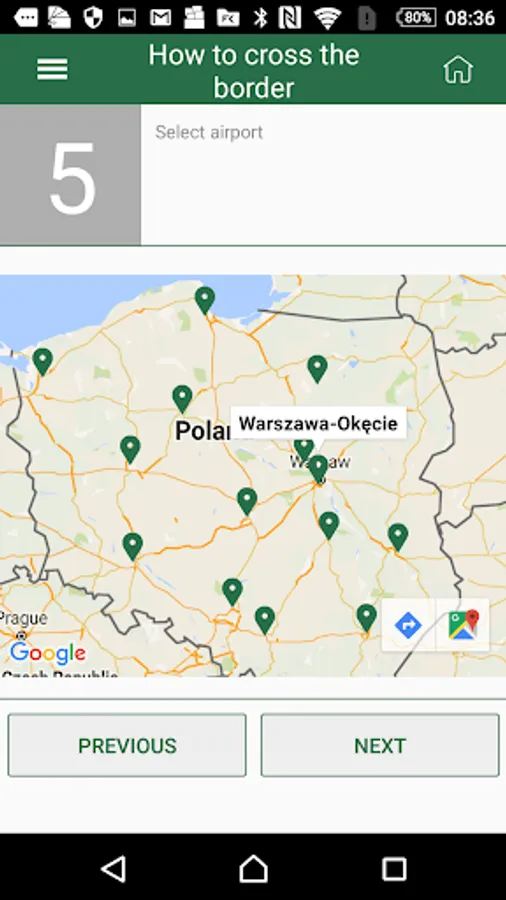Select the Warszawa-Okęcie airport pin
The height and width of the screenshot is (900, 506).
[318, 470]
